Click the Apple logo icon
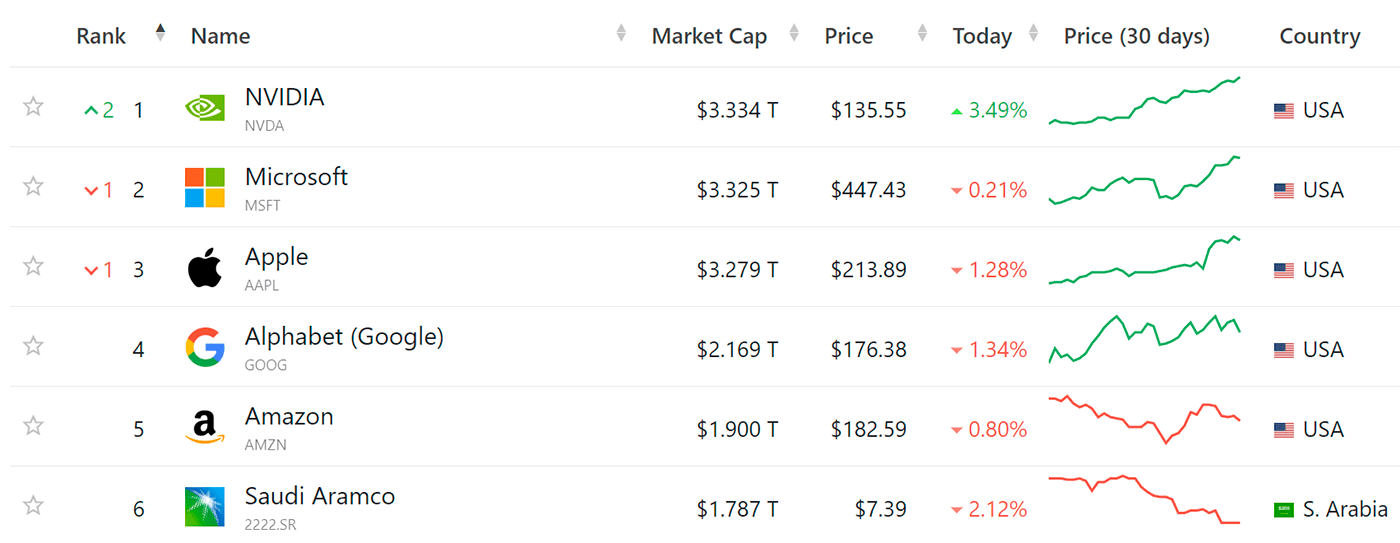The image size is (1400, 543). pos(205,269)
